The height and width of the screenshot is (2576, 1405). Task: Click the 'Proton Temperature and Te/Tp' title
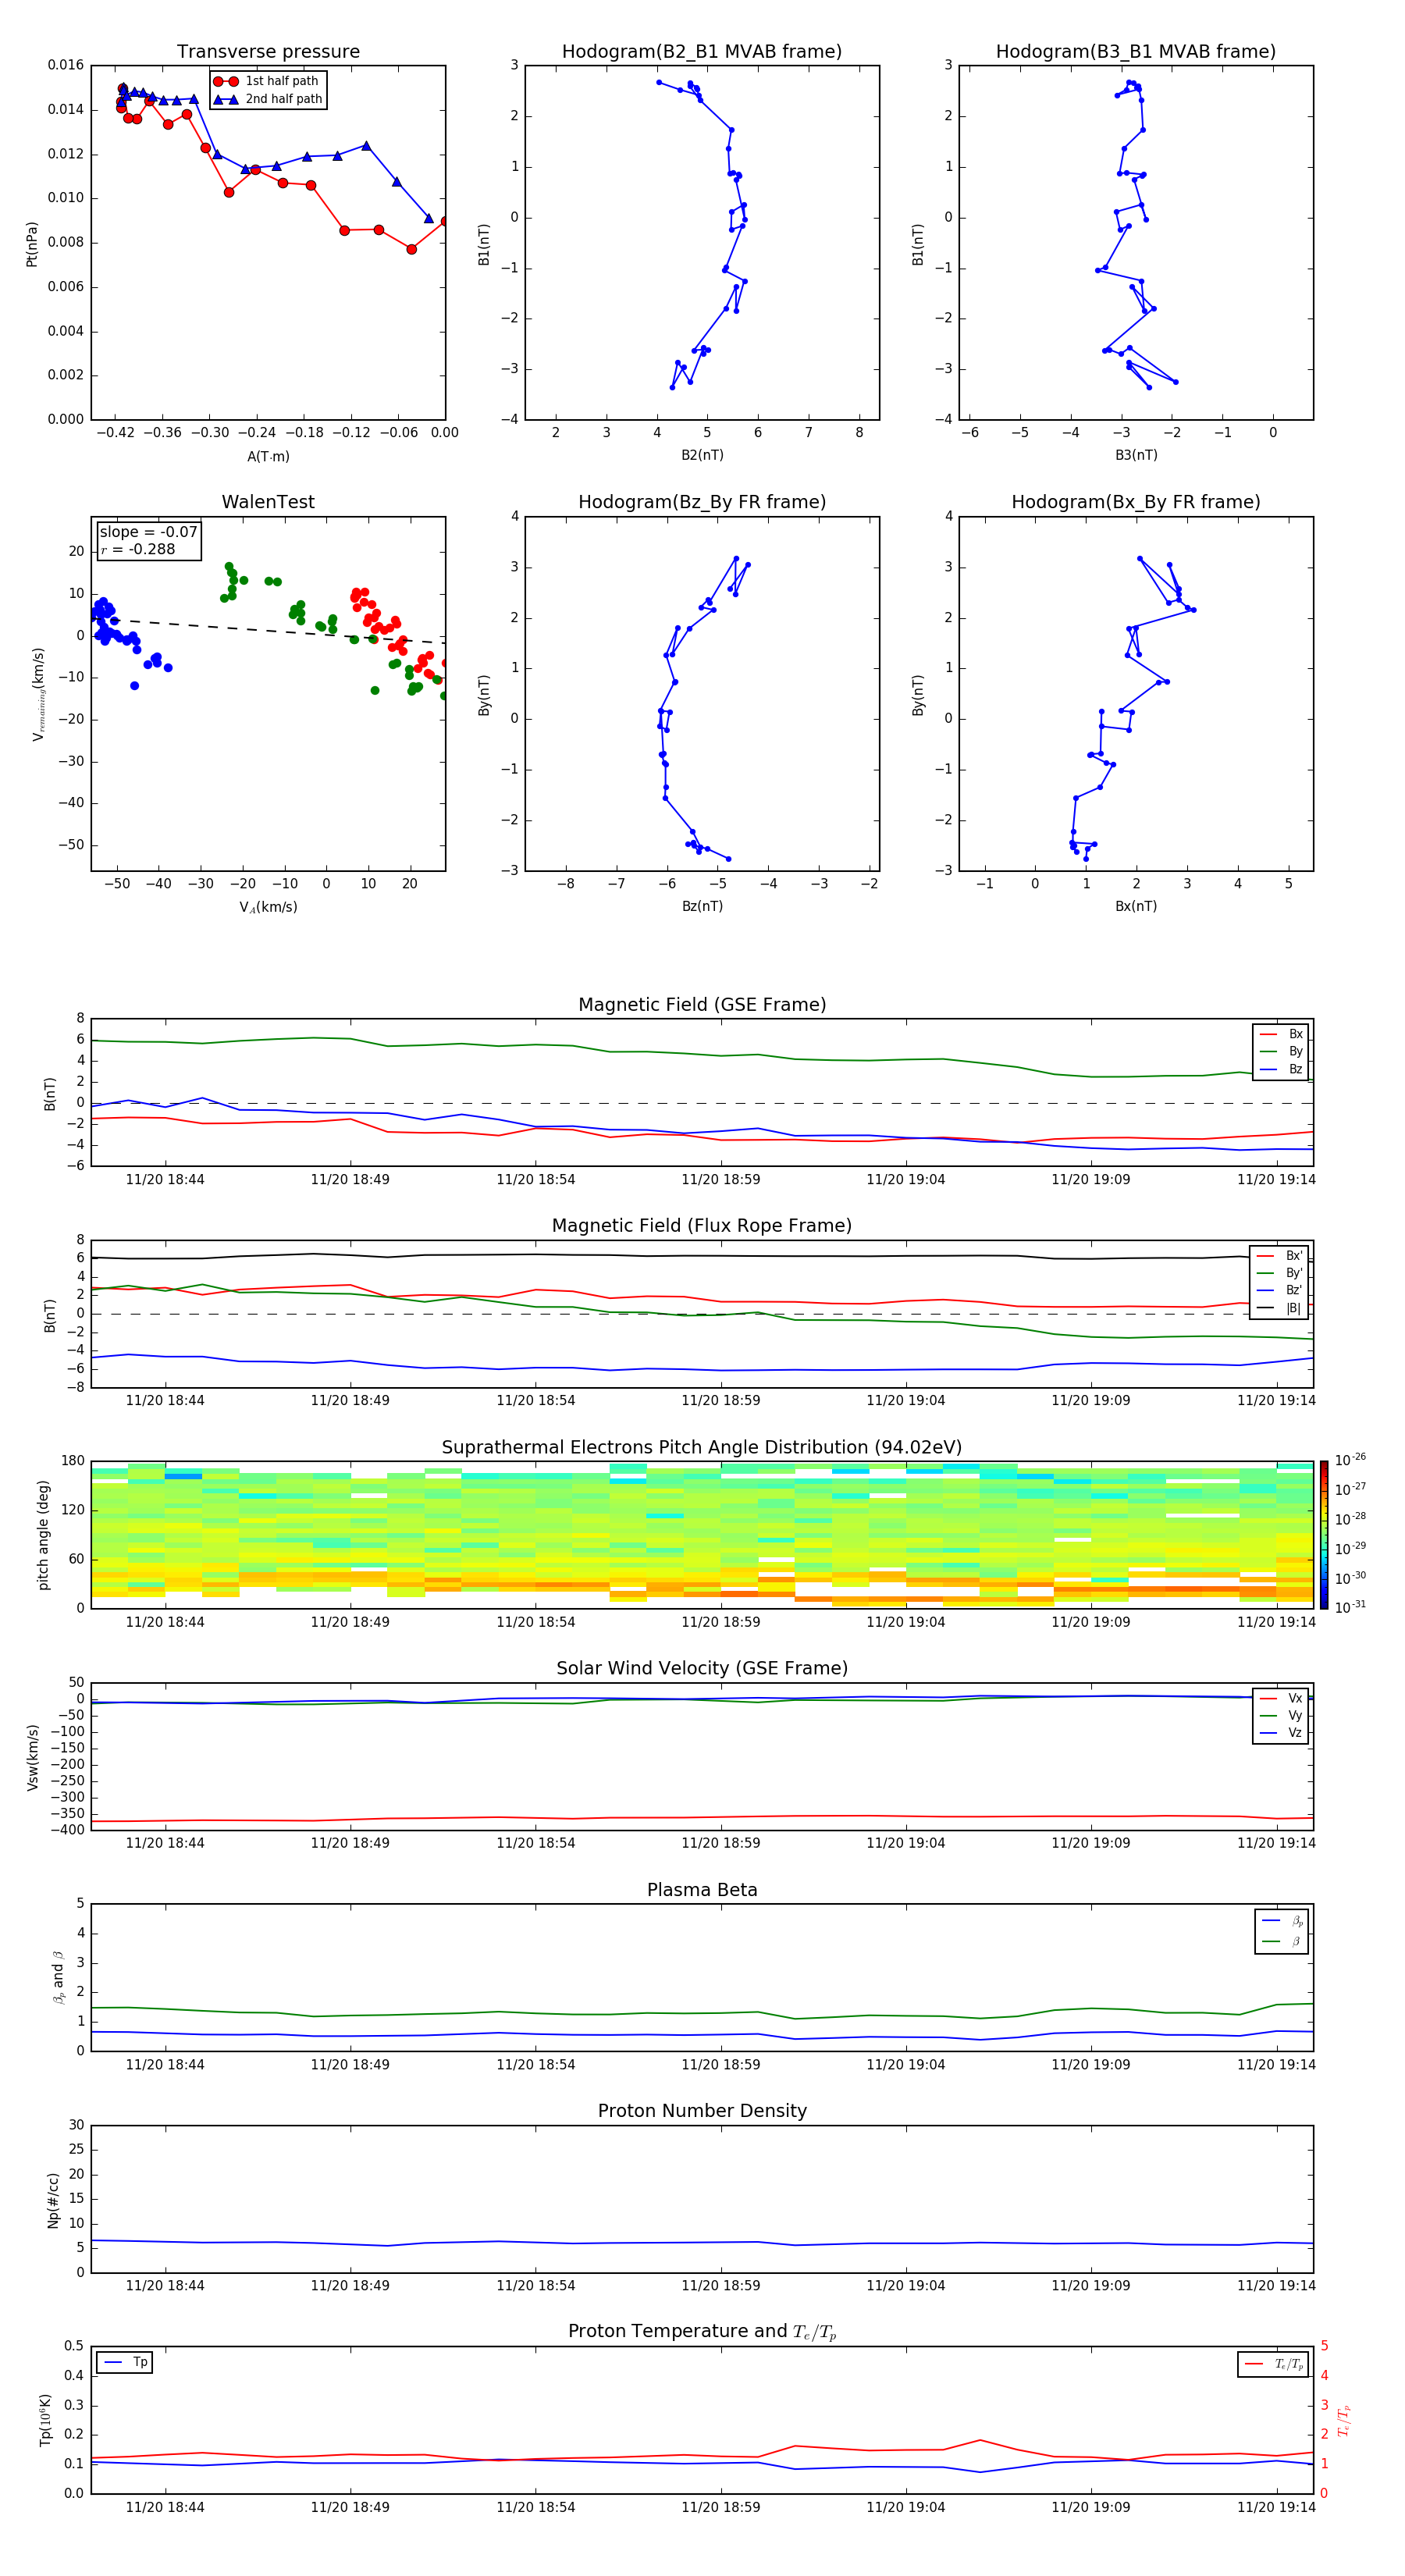[702, 2332]
